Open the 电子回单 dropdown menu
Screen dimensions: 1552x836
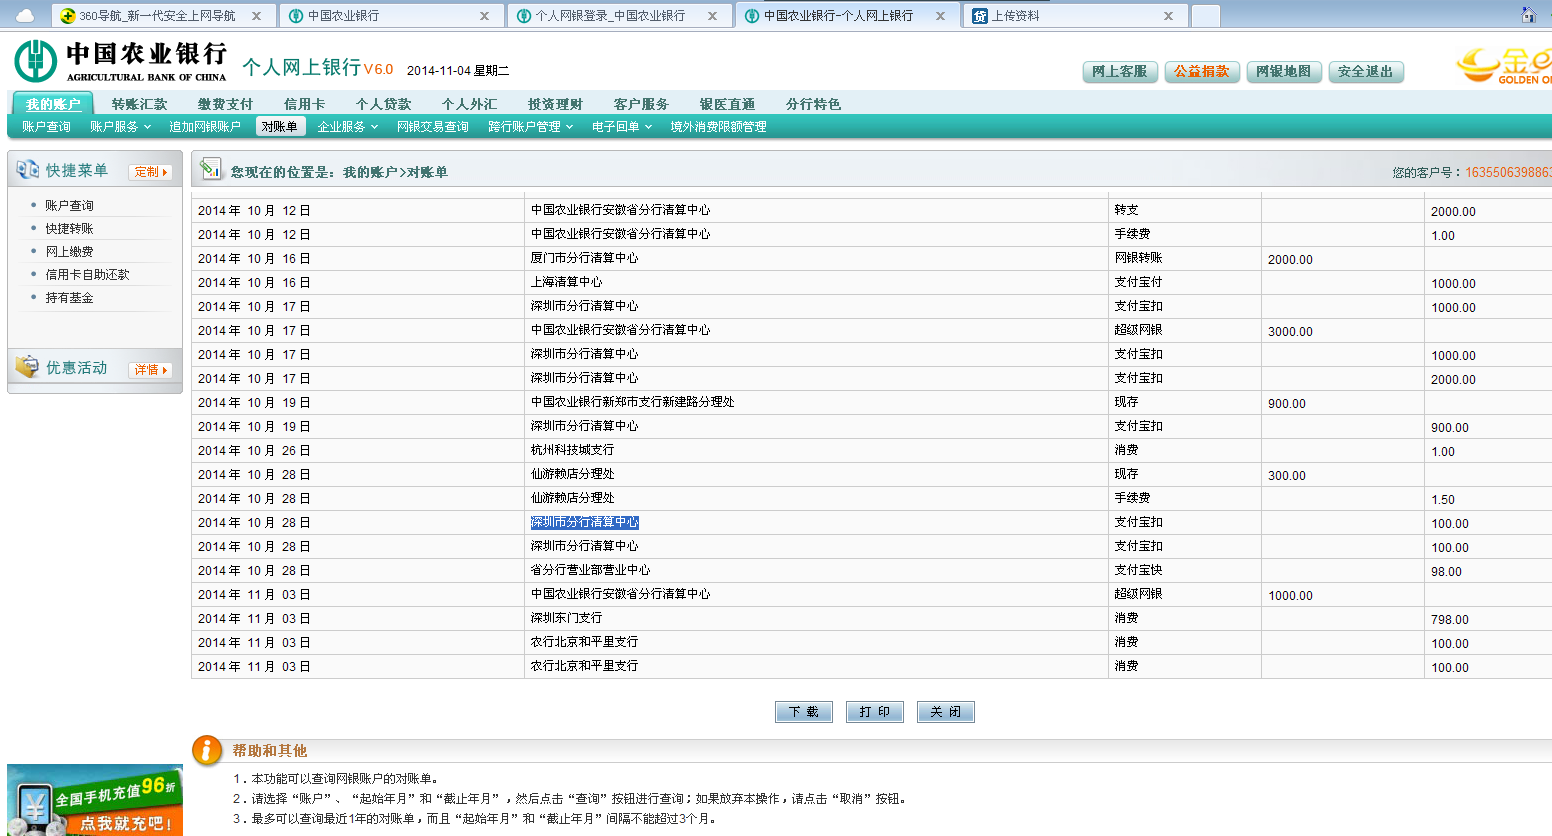click(x=621, y=127)
